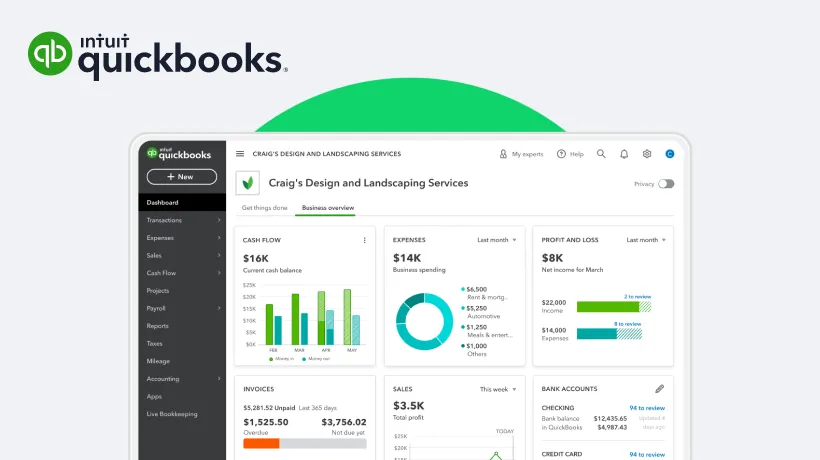Screen dimensions: 820x460
Task: Click the search magnifier icon
Action: 601,154
